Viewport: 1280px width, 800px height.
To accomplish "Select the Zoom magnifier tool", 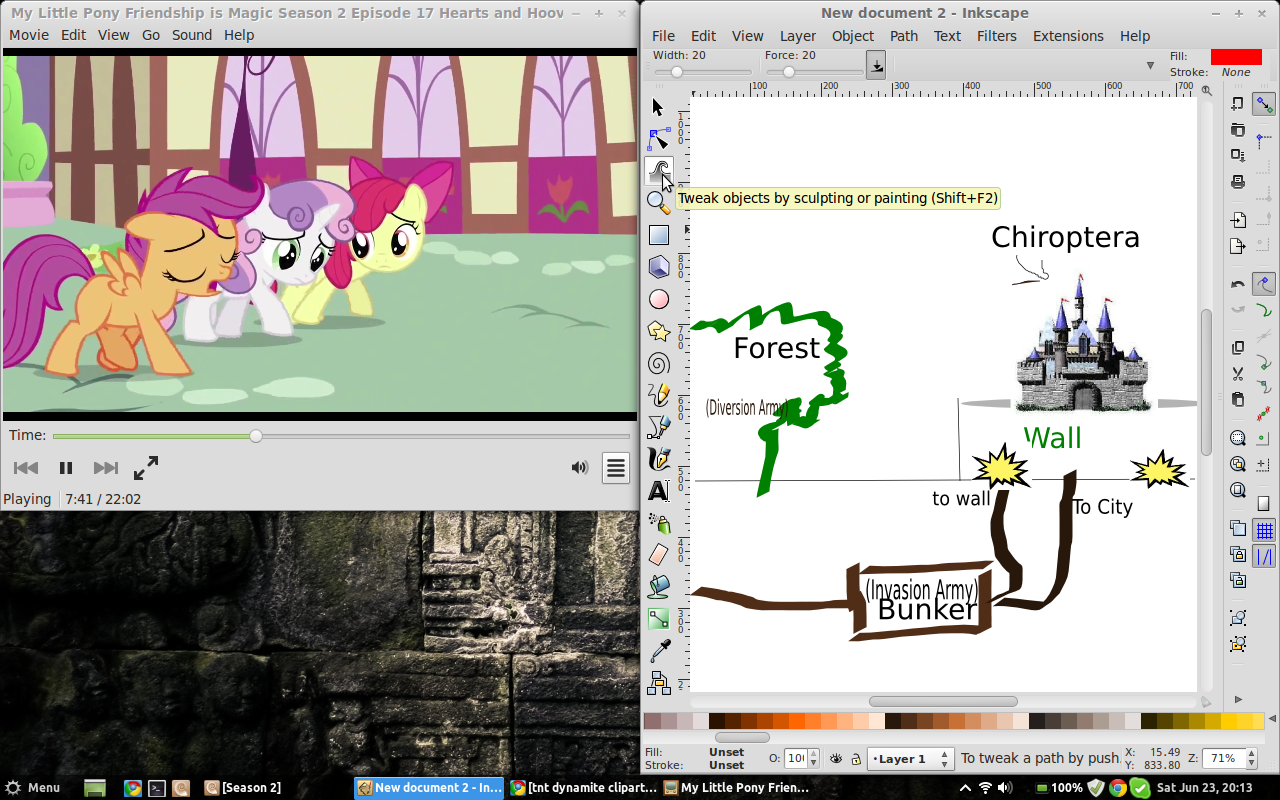I will (658, 203).
